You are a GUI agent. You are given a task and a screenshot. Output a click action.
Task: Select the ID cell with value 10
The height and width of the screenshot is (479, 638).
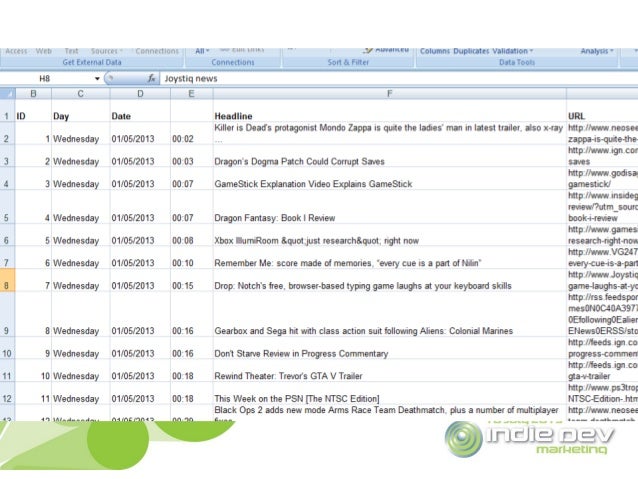pos(33,370)
